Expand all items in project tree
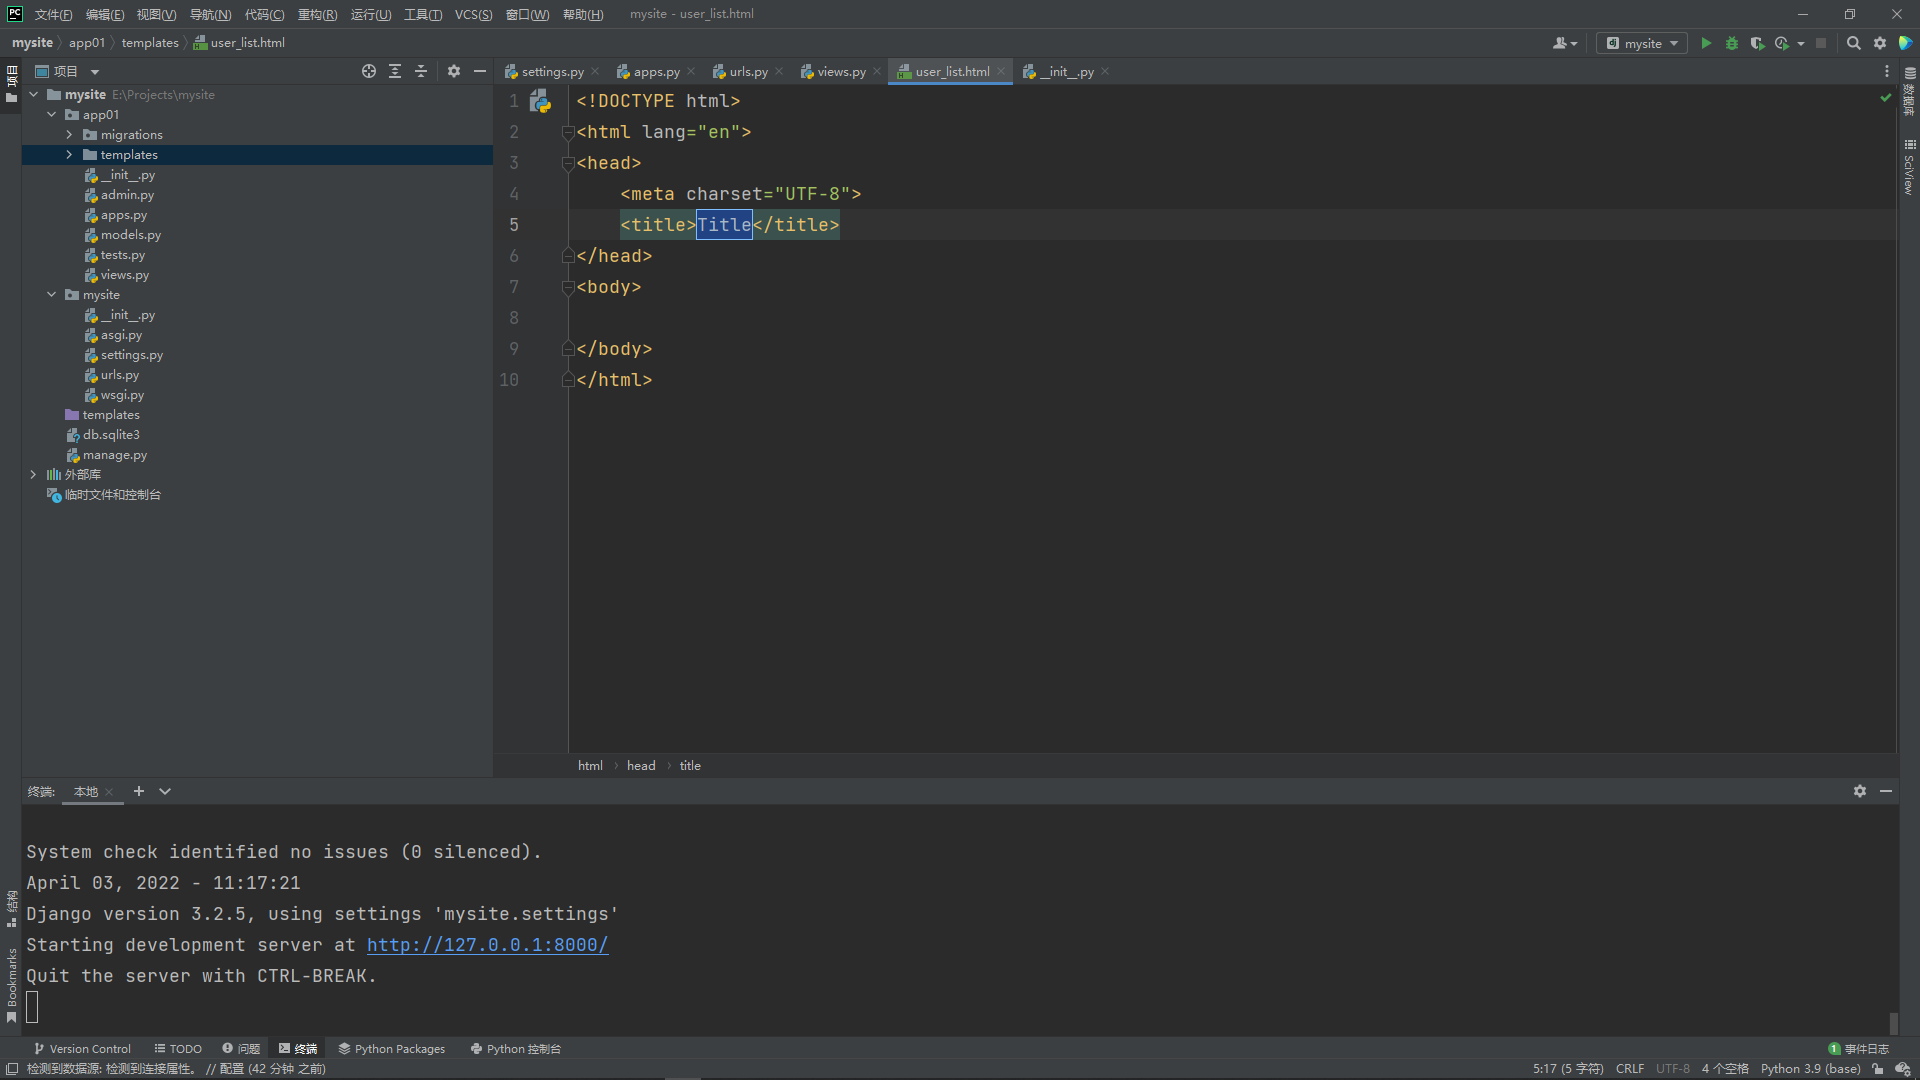The image size is (1920, 1080). [395, 71]
